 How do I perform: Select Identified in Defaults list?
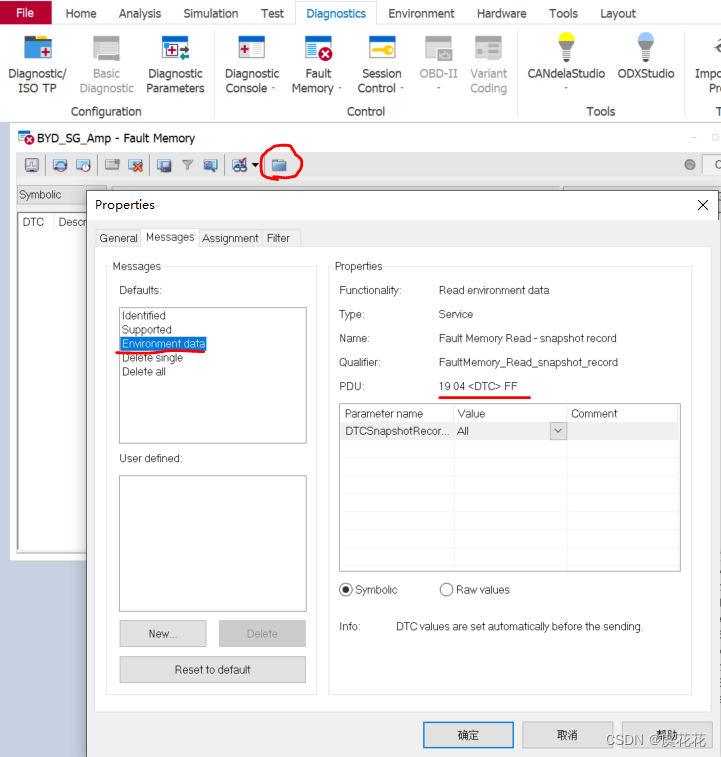pos(143,315)
